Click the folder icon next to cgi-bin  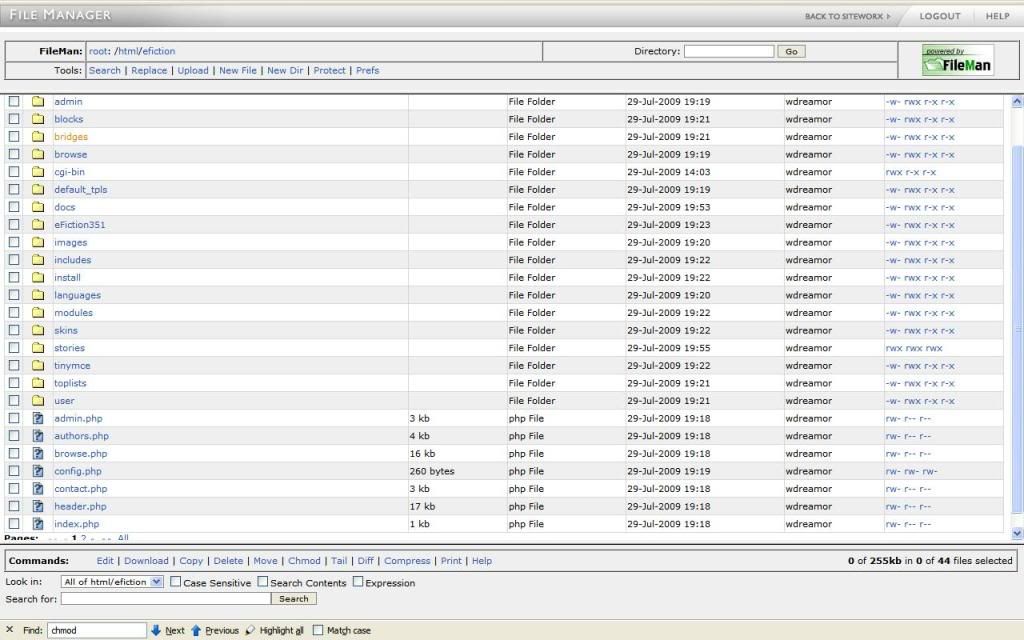coord(38,172)
